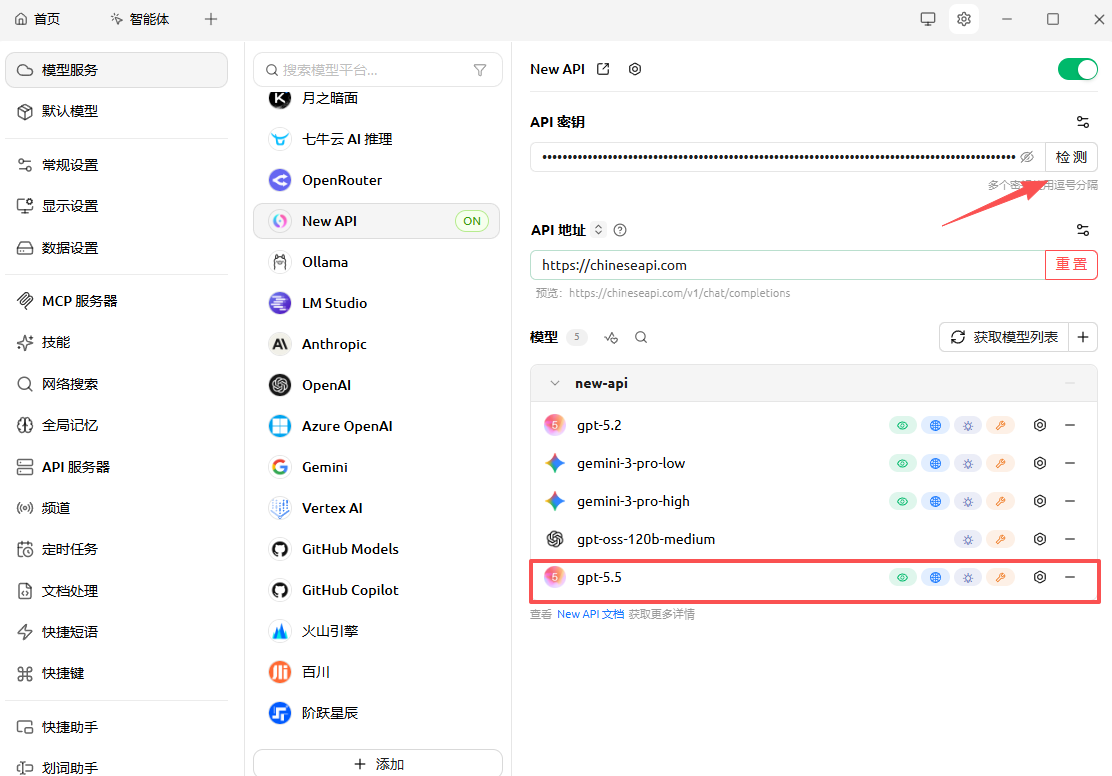Run model health check icon
Screen dimensions: 1112x776
(x=611, y=337)
